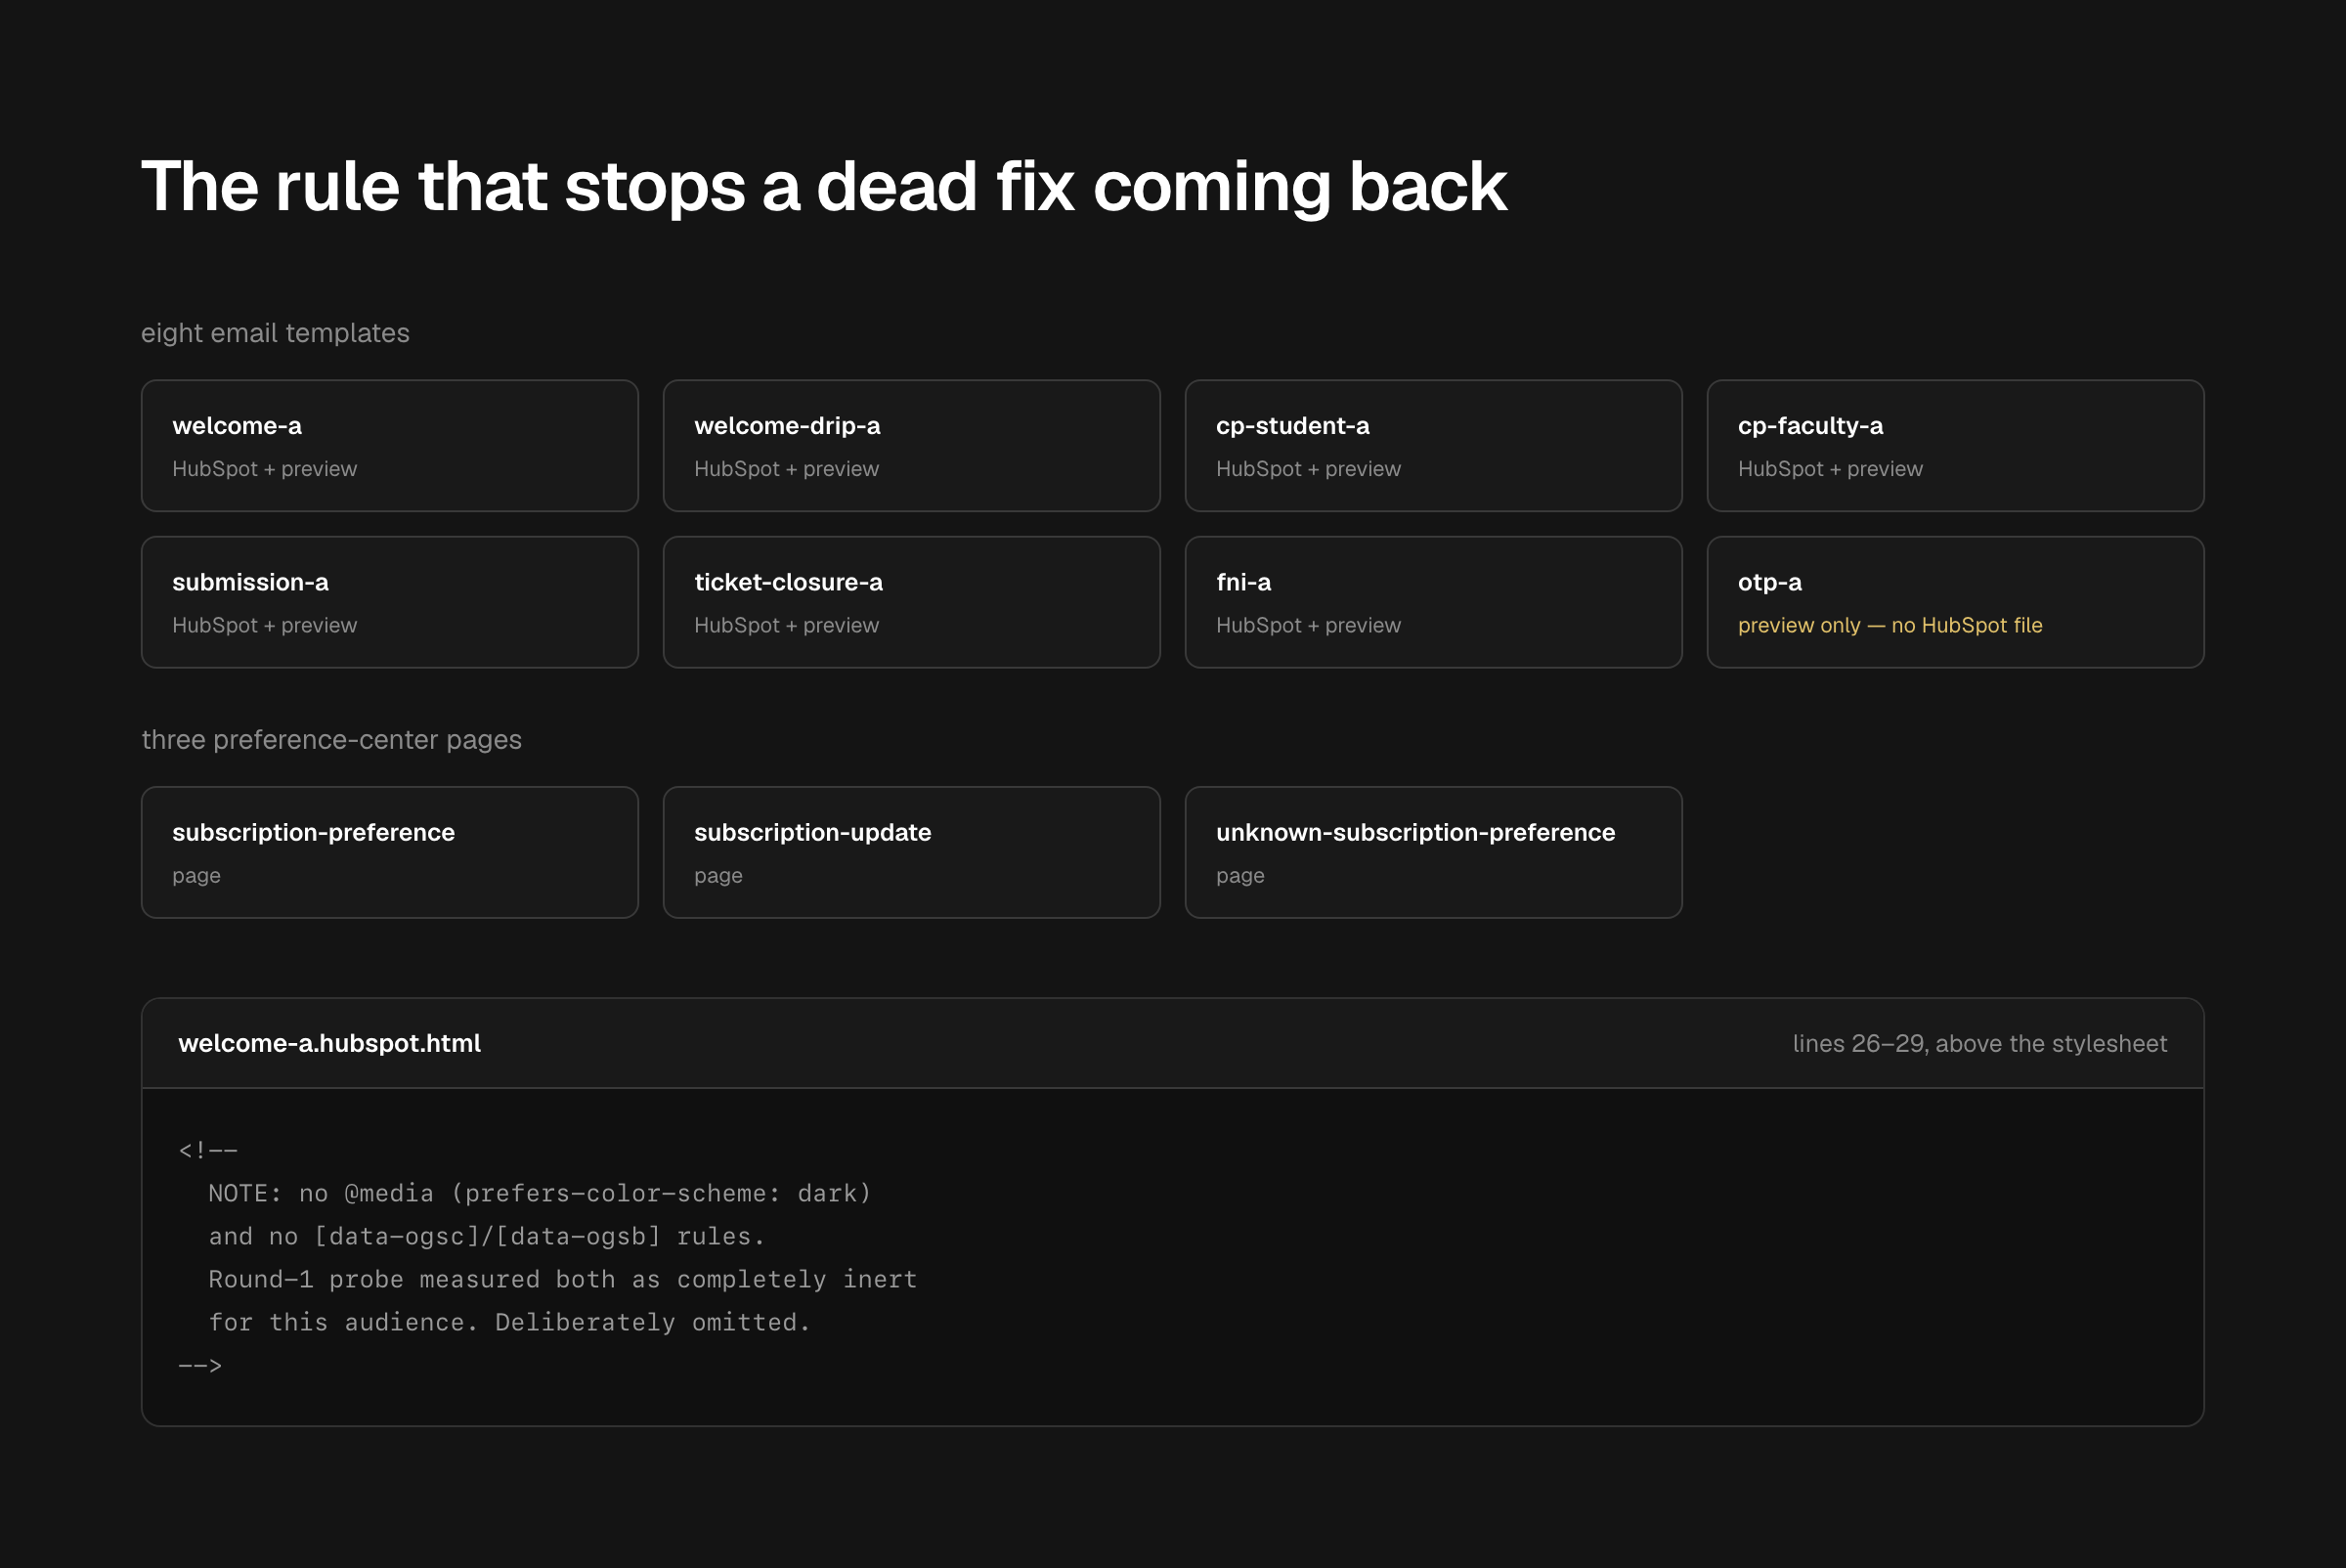Open the fni-a email template card
Viewport: 2346px width, 1568px height.
1434,602
